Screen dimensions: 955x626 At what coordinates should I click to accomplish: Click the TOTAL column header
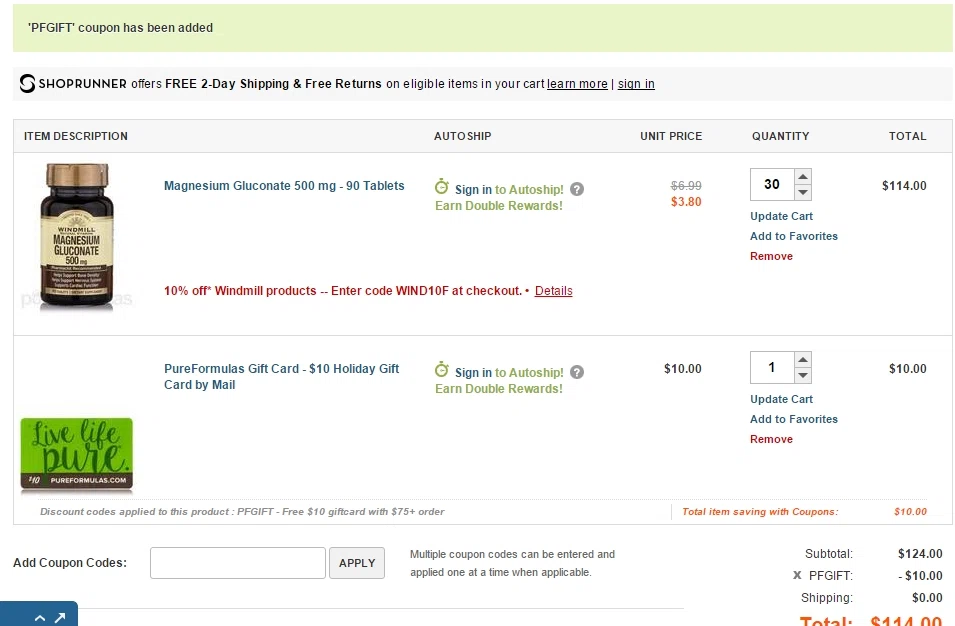(907, 136)
